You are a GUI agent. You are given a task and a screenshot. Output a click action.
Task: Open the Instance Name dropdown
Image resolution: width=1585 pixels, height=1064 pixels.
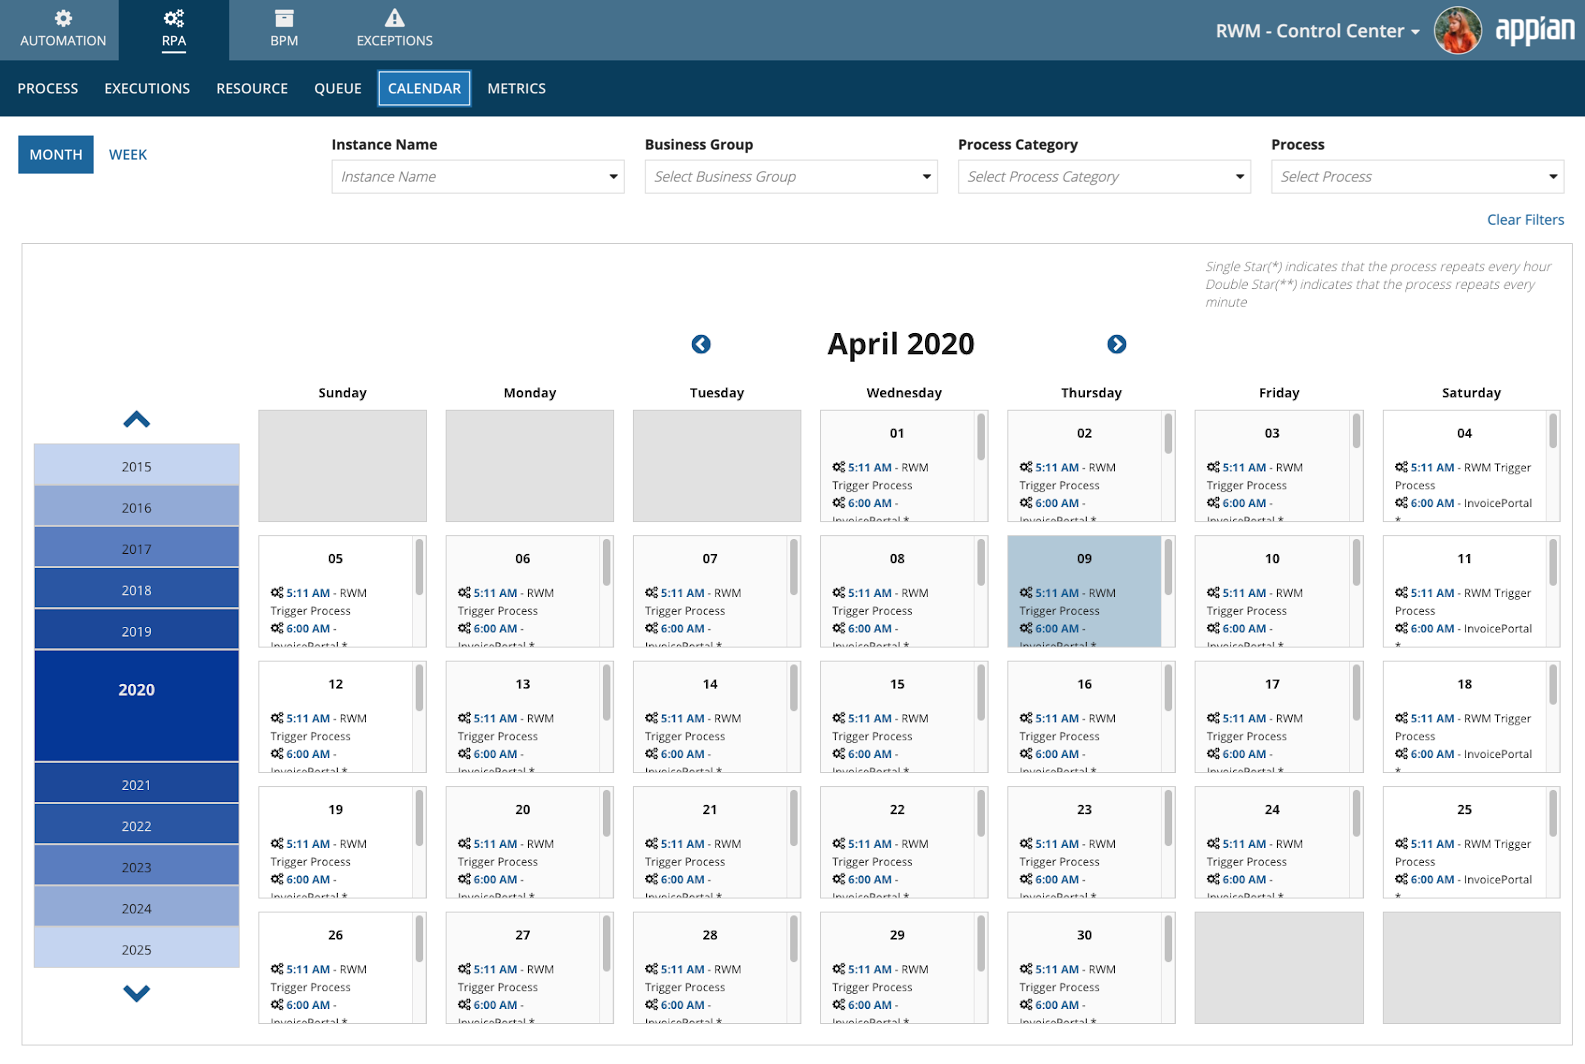pos(478,177)
